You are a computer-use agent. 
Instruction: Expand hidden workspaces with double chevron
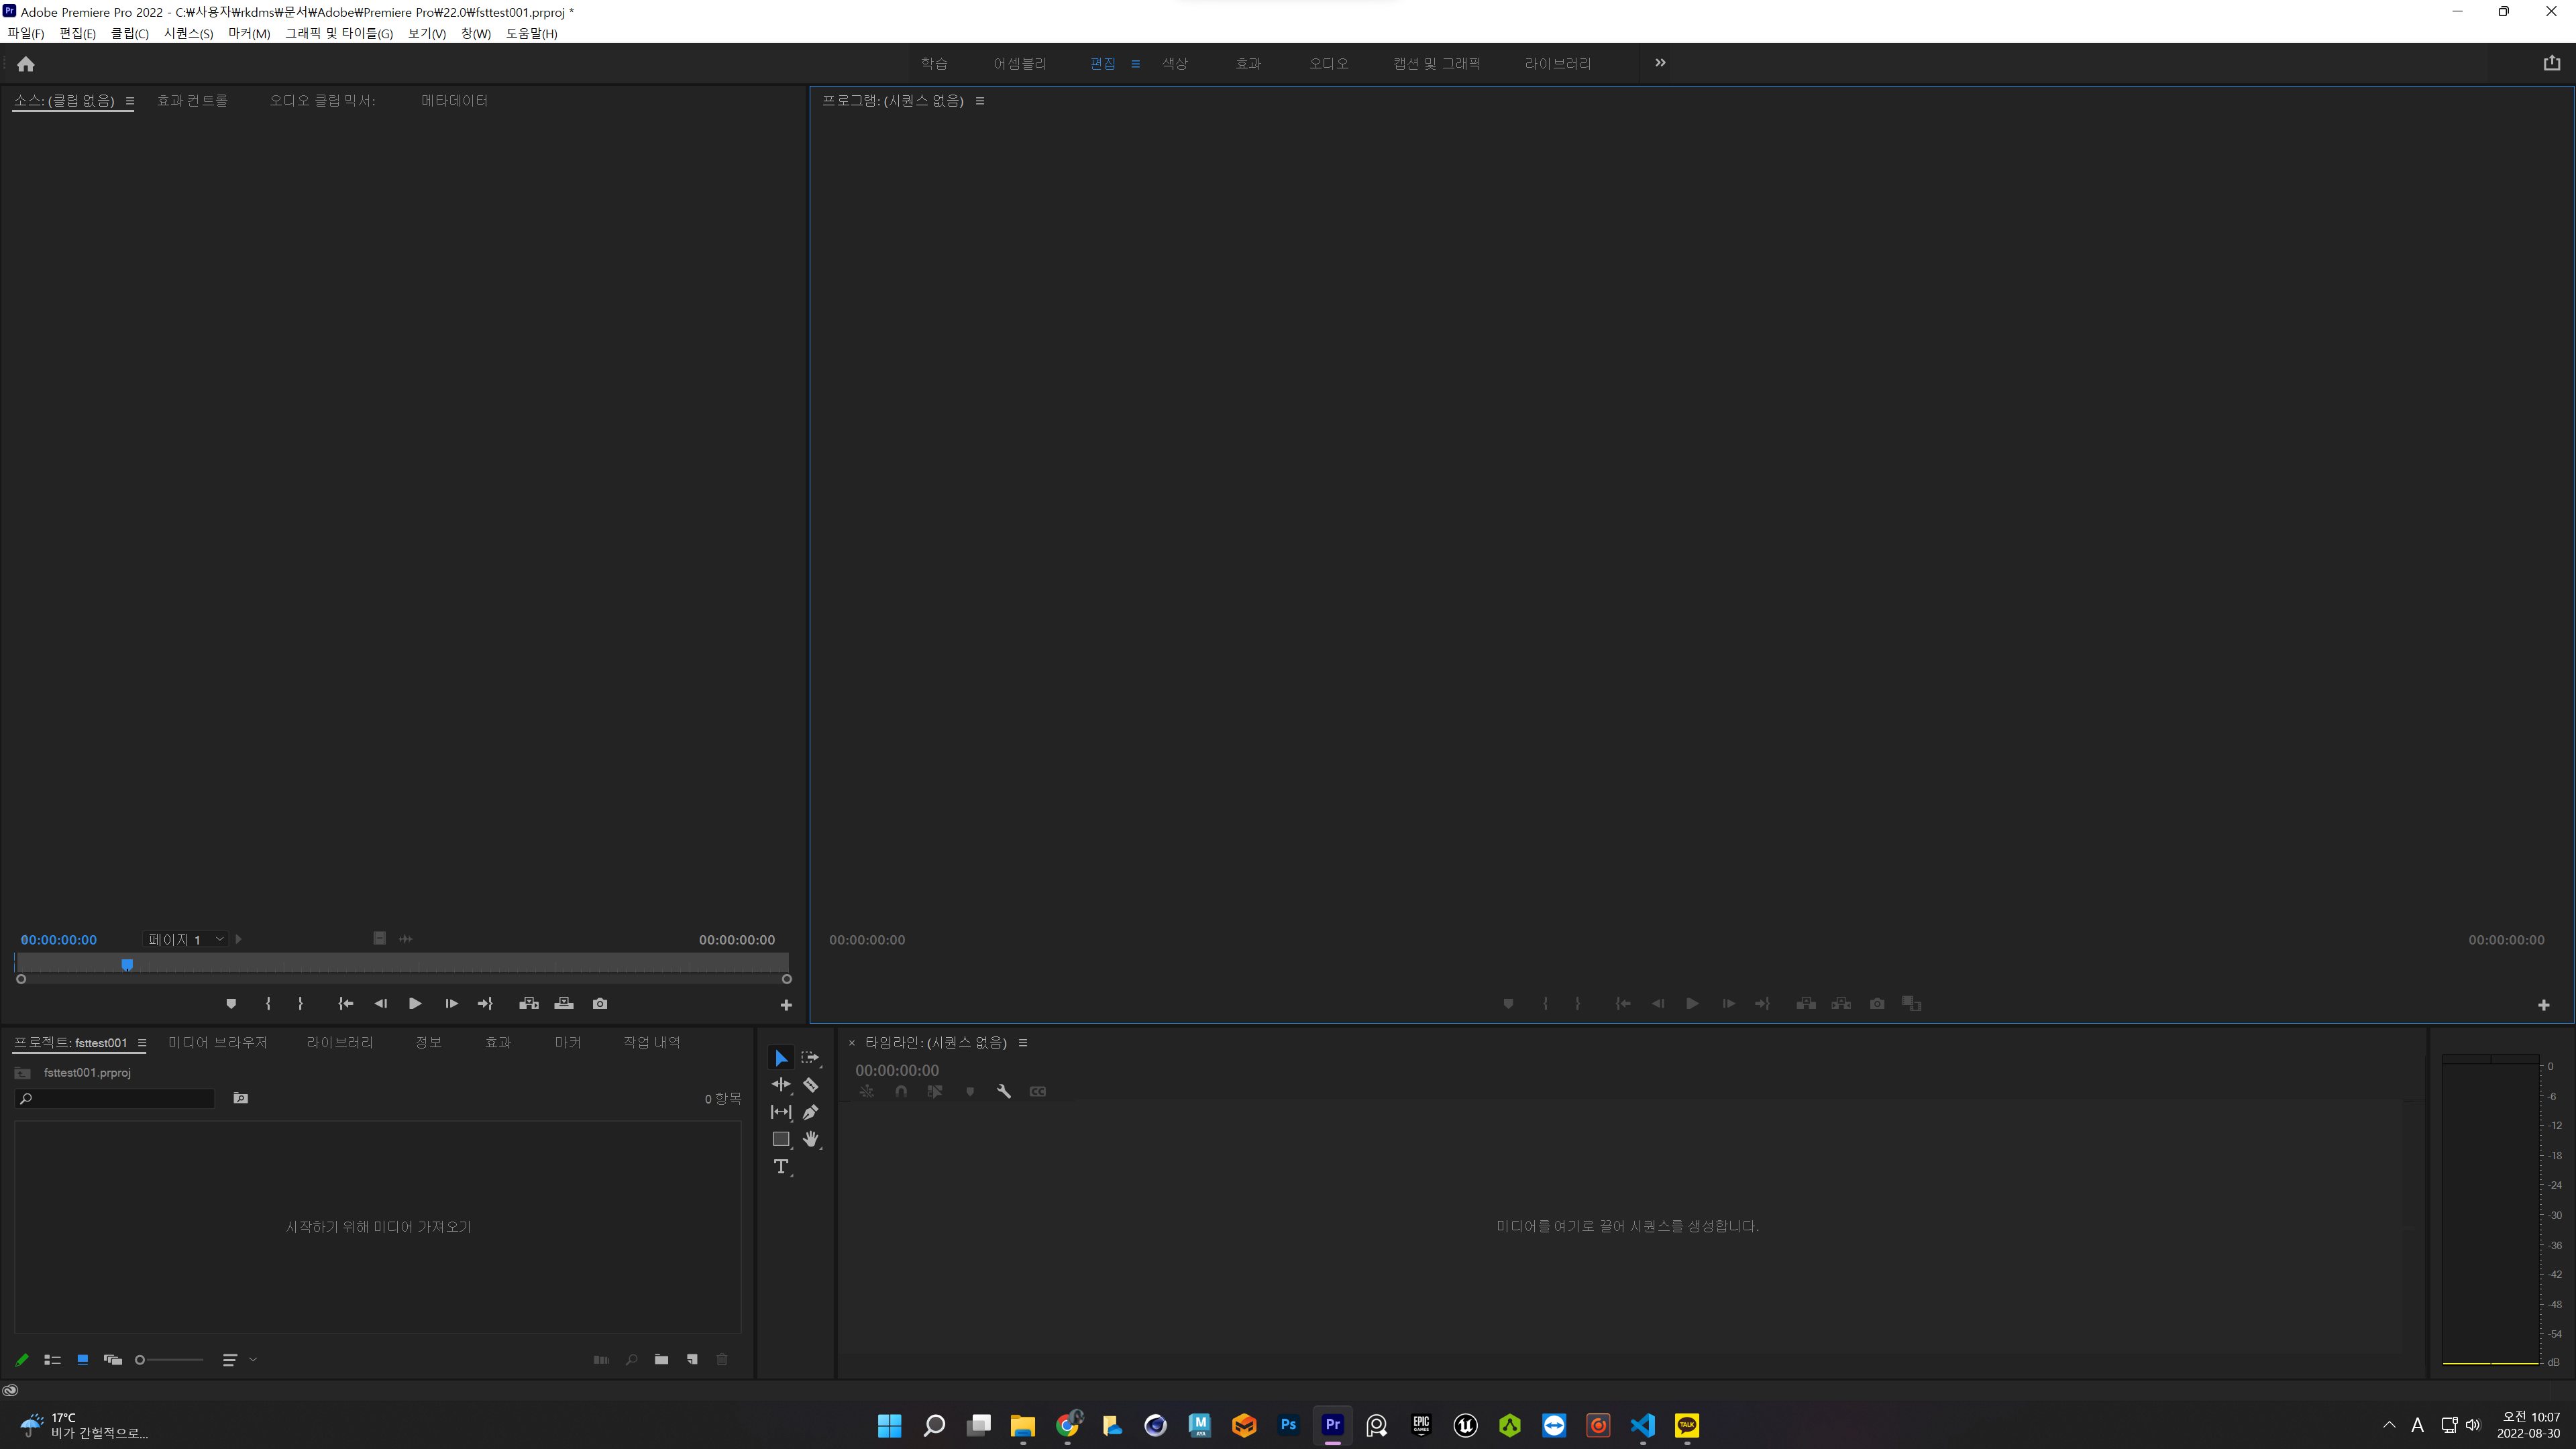click(1660, 63)
